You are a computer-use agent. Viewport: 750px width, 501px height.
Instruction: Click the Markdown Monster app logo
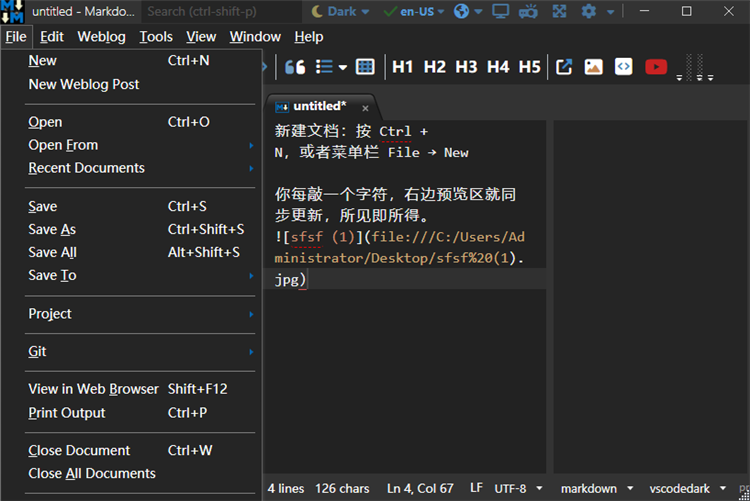click(x=12, y=11)
